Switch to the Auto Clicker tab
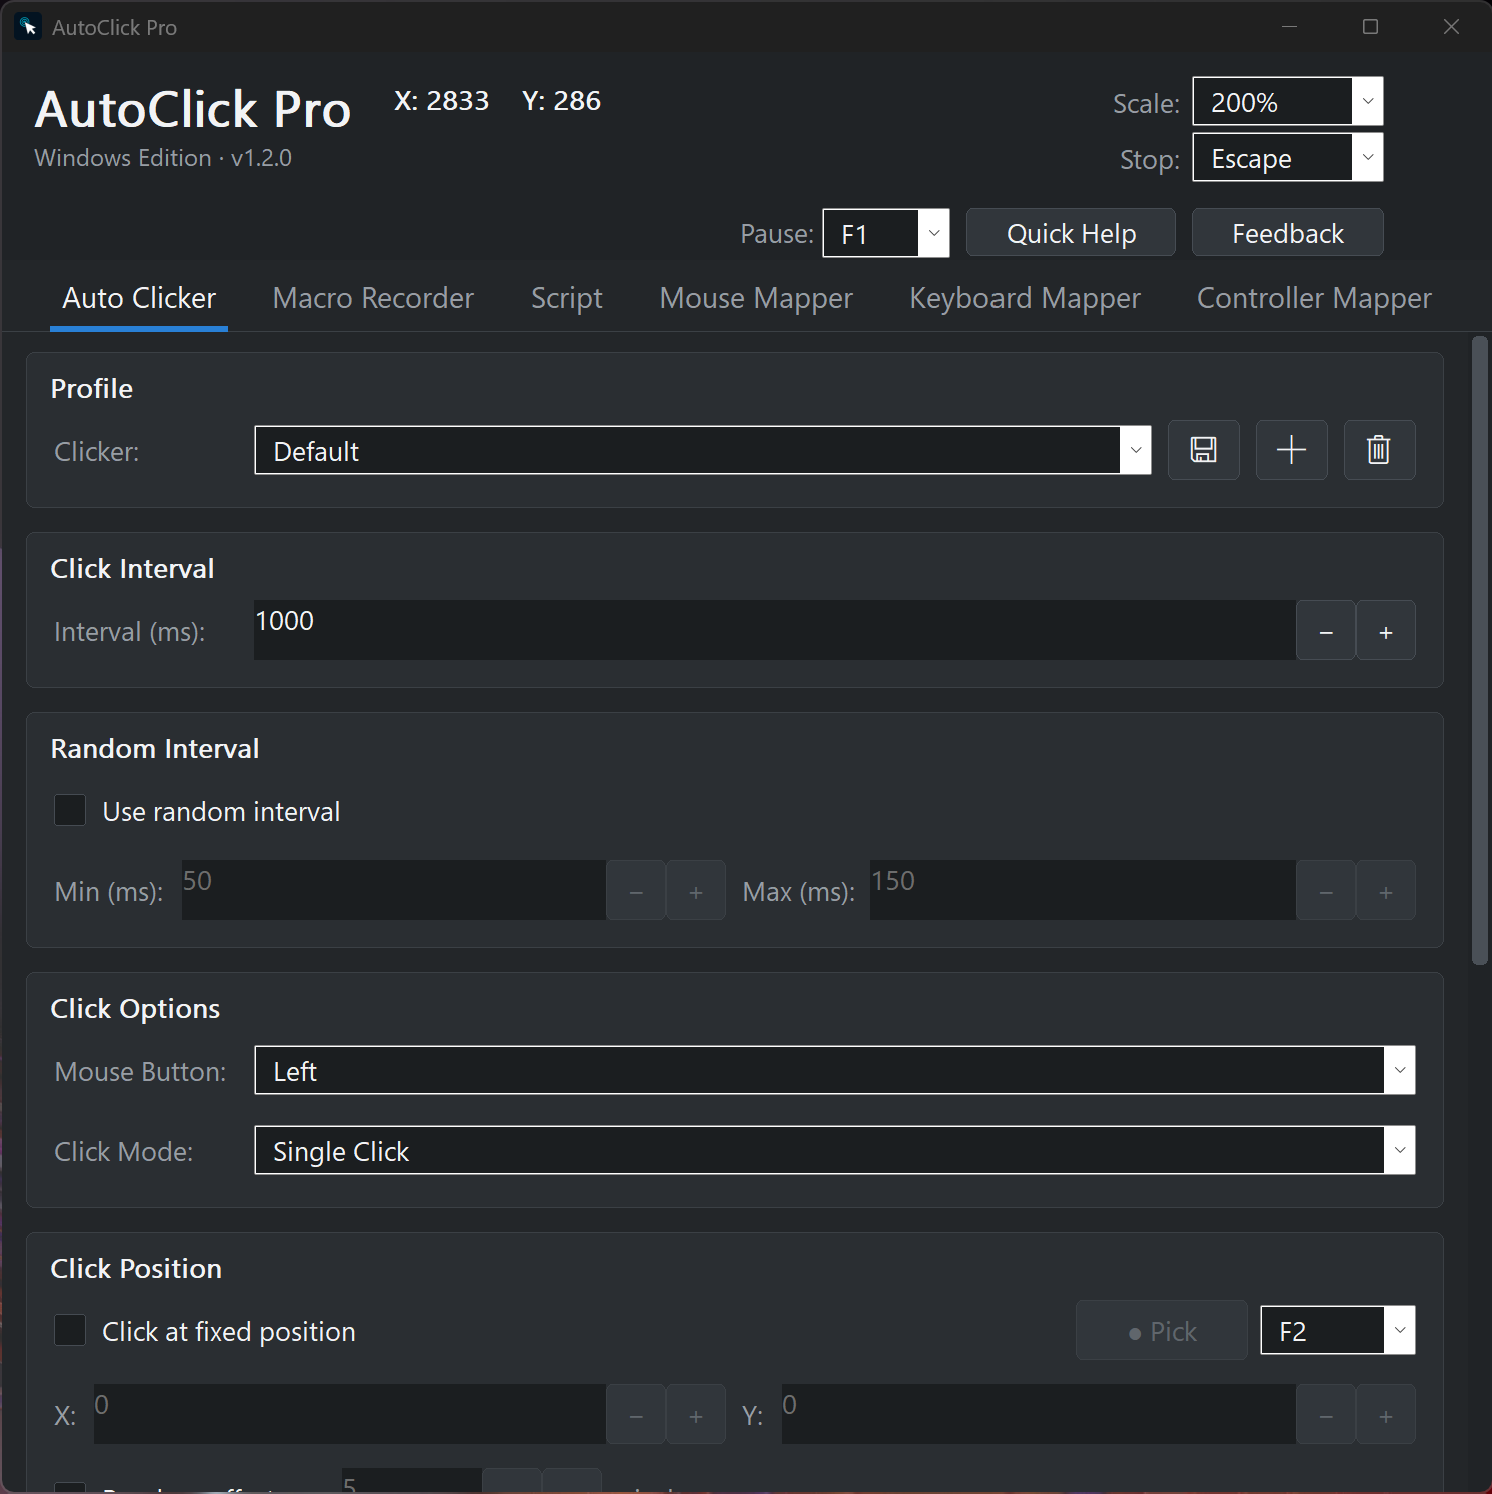This screenshot has height=1494, width=1492. click(139, 298)
